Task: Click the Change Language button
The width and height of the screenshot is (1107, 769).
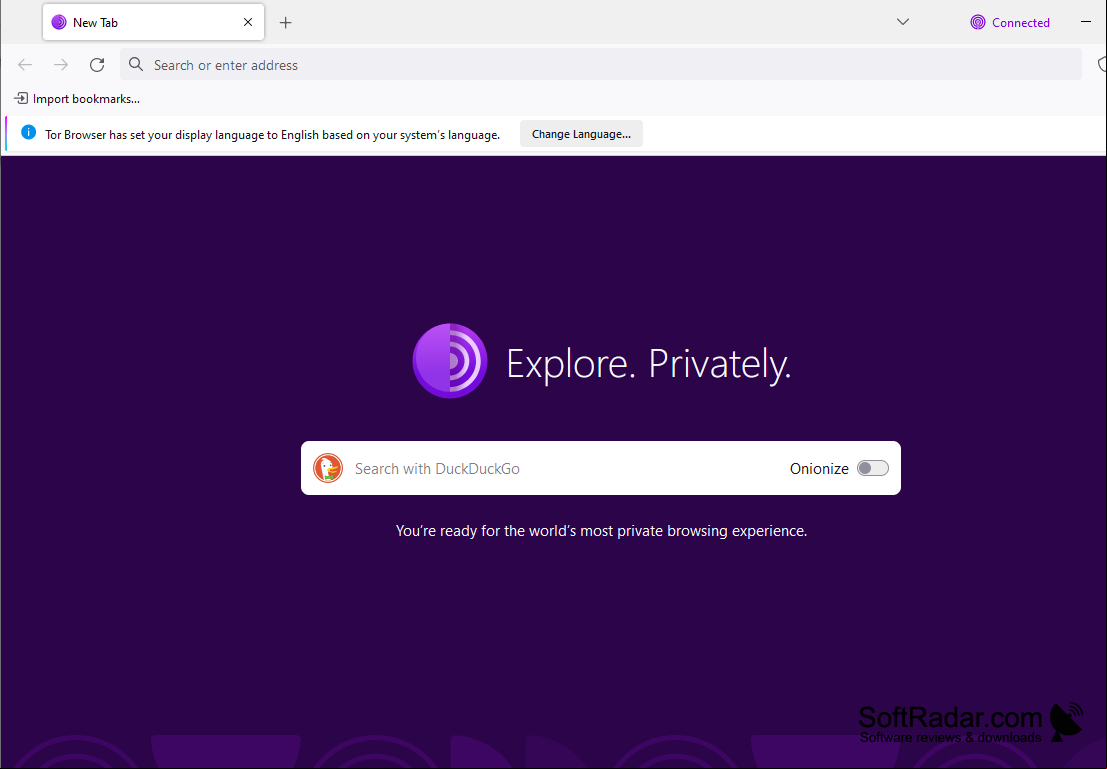Action: pyautogui.click(x=581, y=134)
